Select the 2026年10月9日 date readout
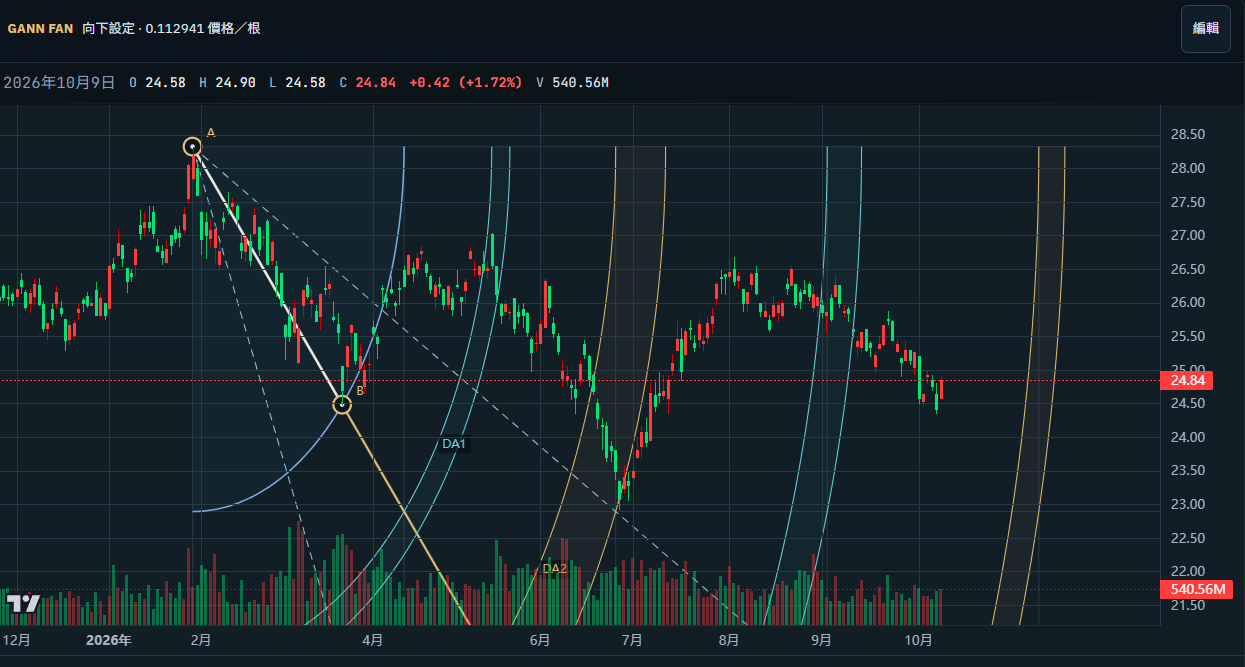1245x667 pixels. (x=59, y=82)
